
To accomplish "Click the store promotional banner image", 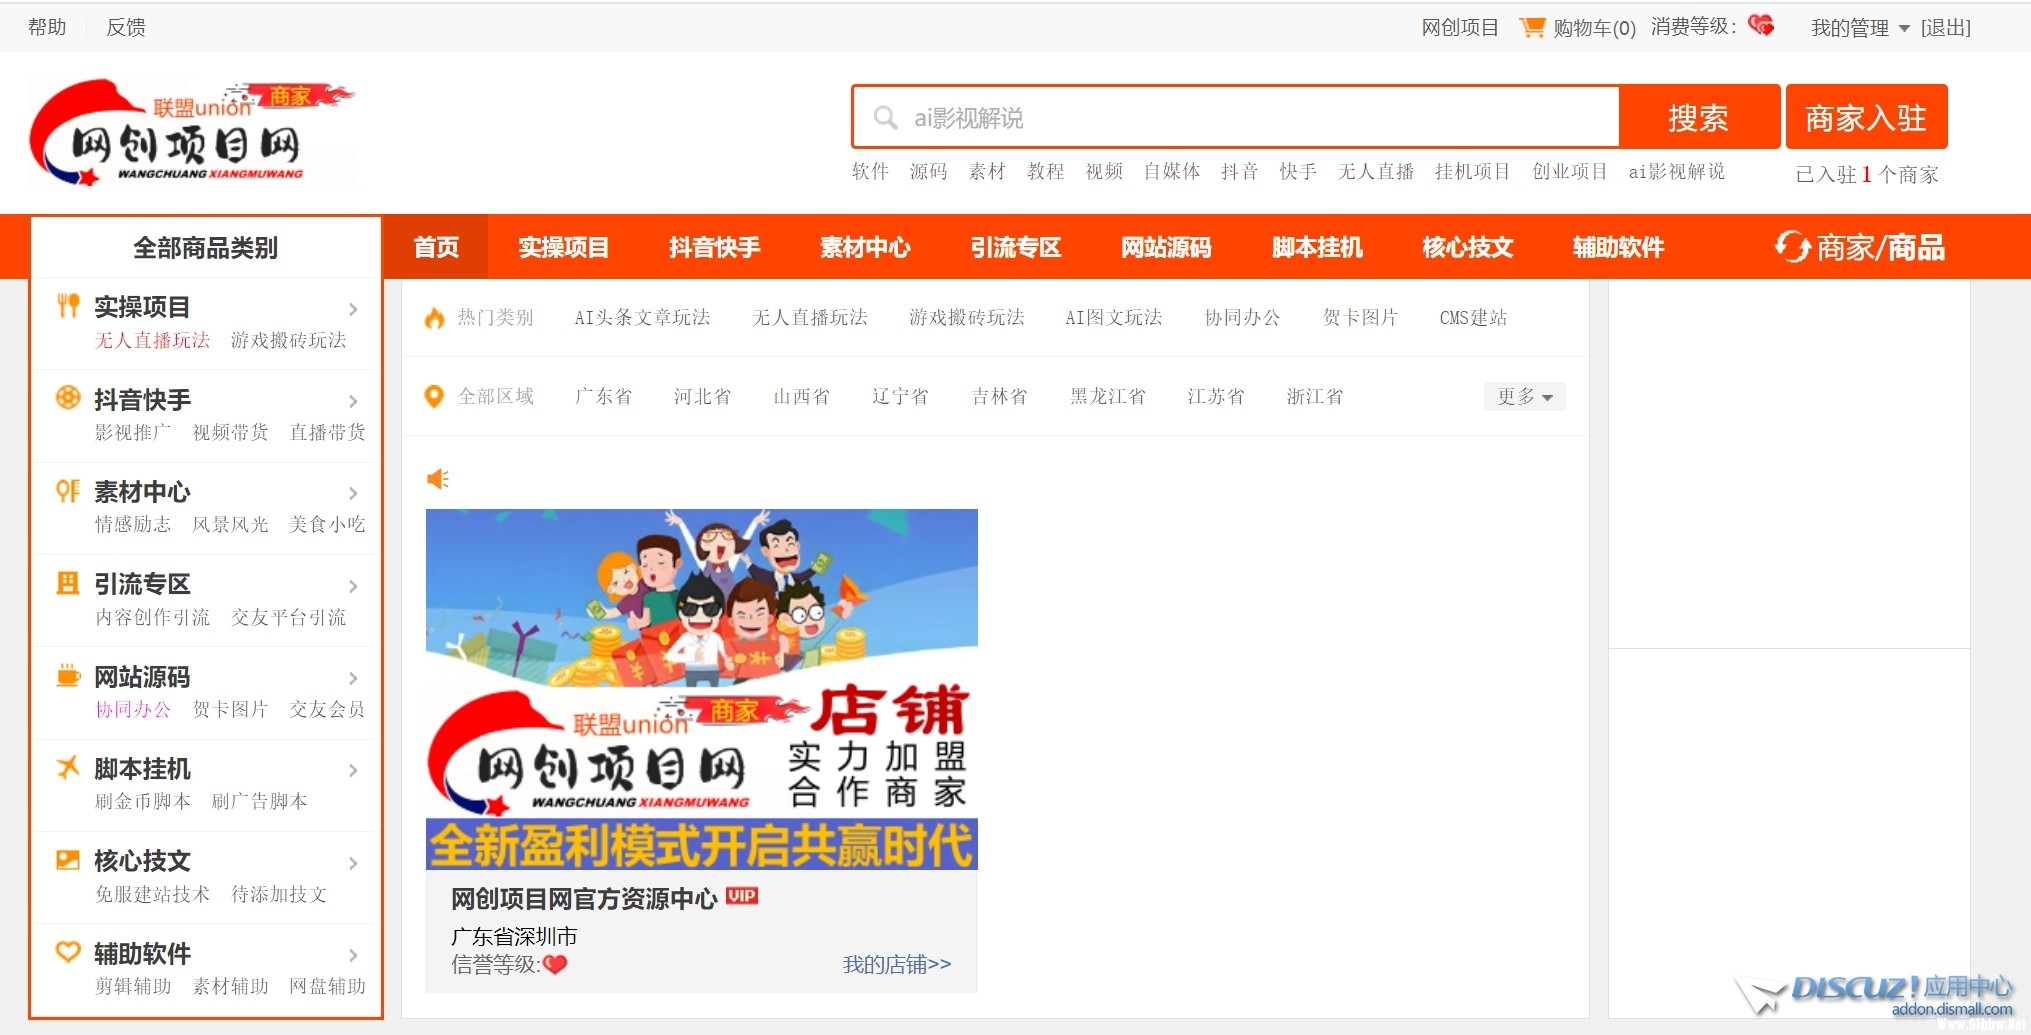I will [701, 689].
